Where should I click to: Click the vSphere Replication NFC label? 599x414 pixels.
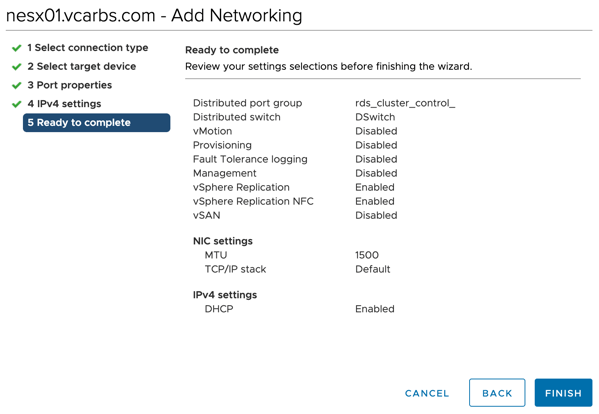pyautogui.click(x=253, y=201)
